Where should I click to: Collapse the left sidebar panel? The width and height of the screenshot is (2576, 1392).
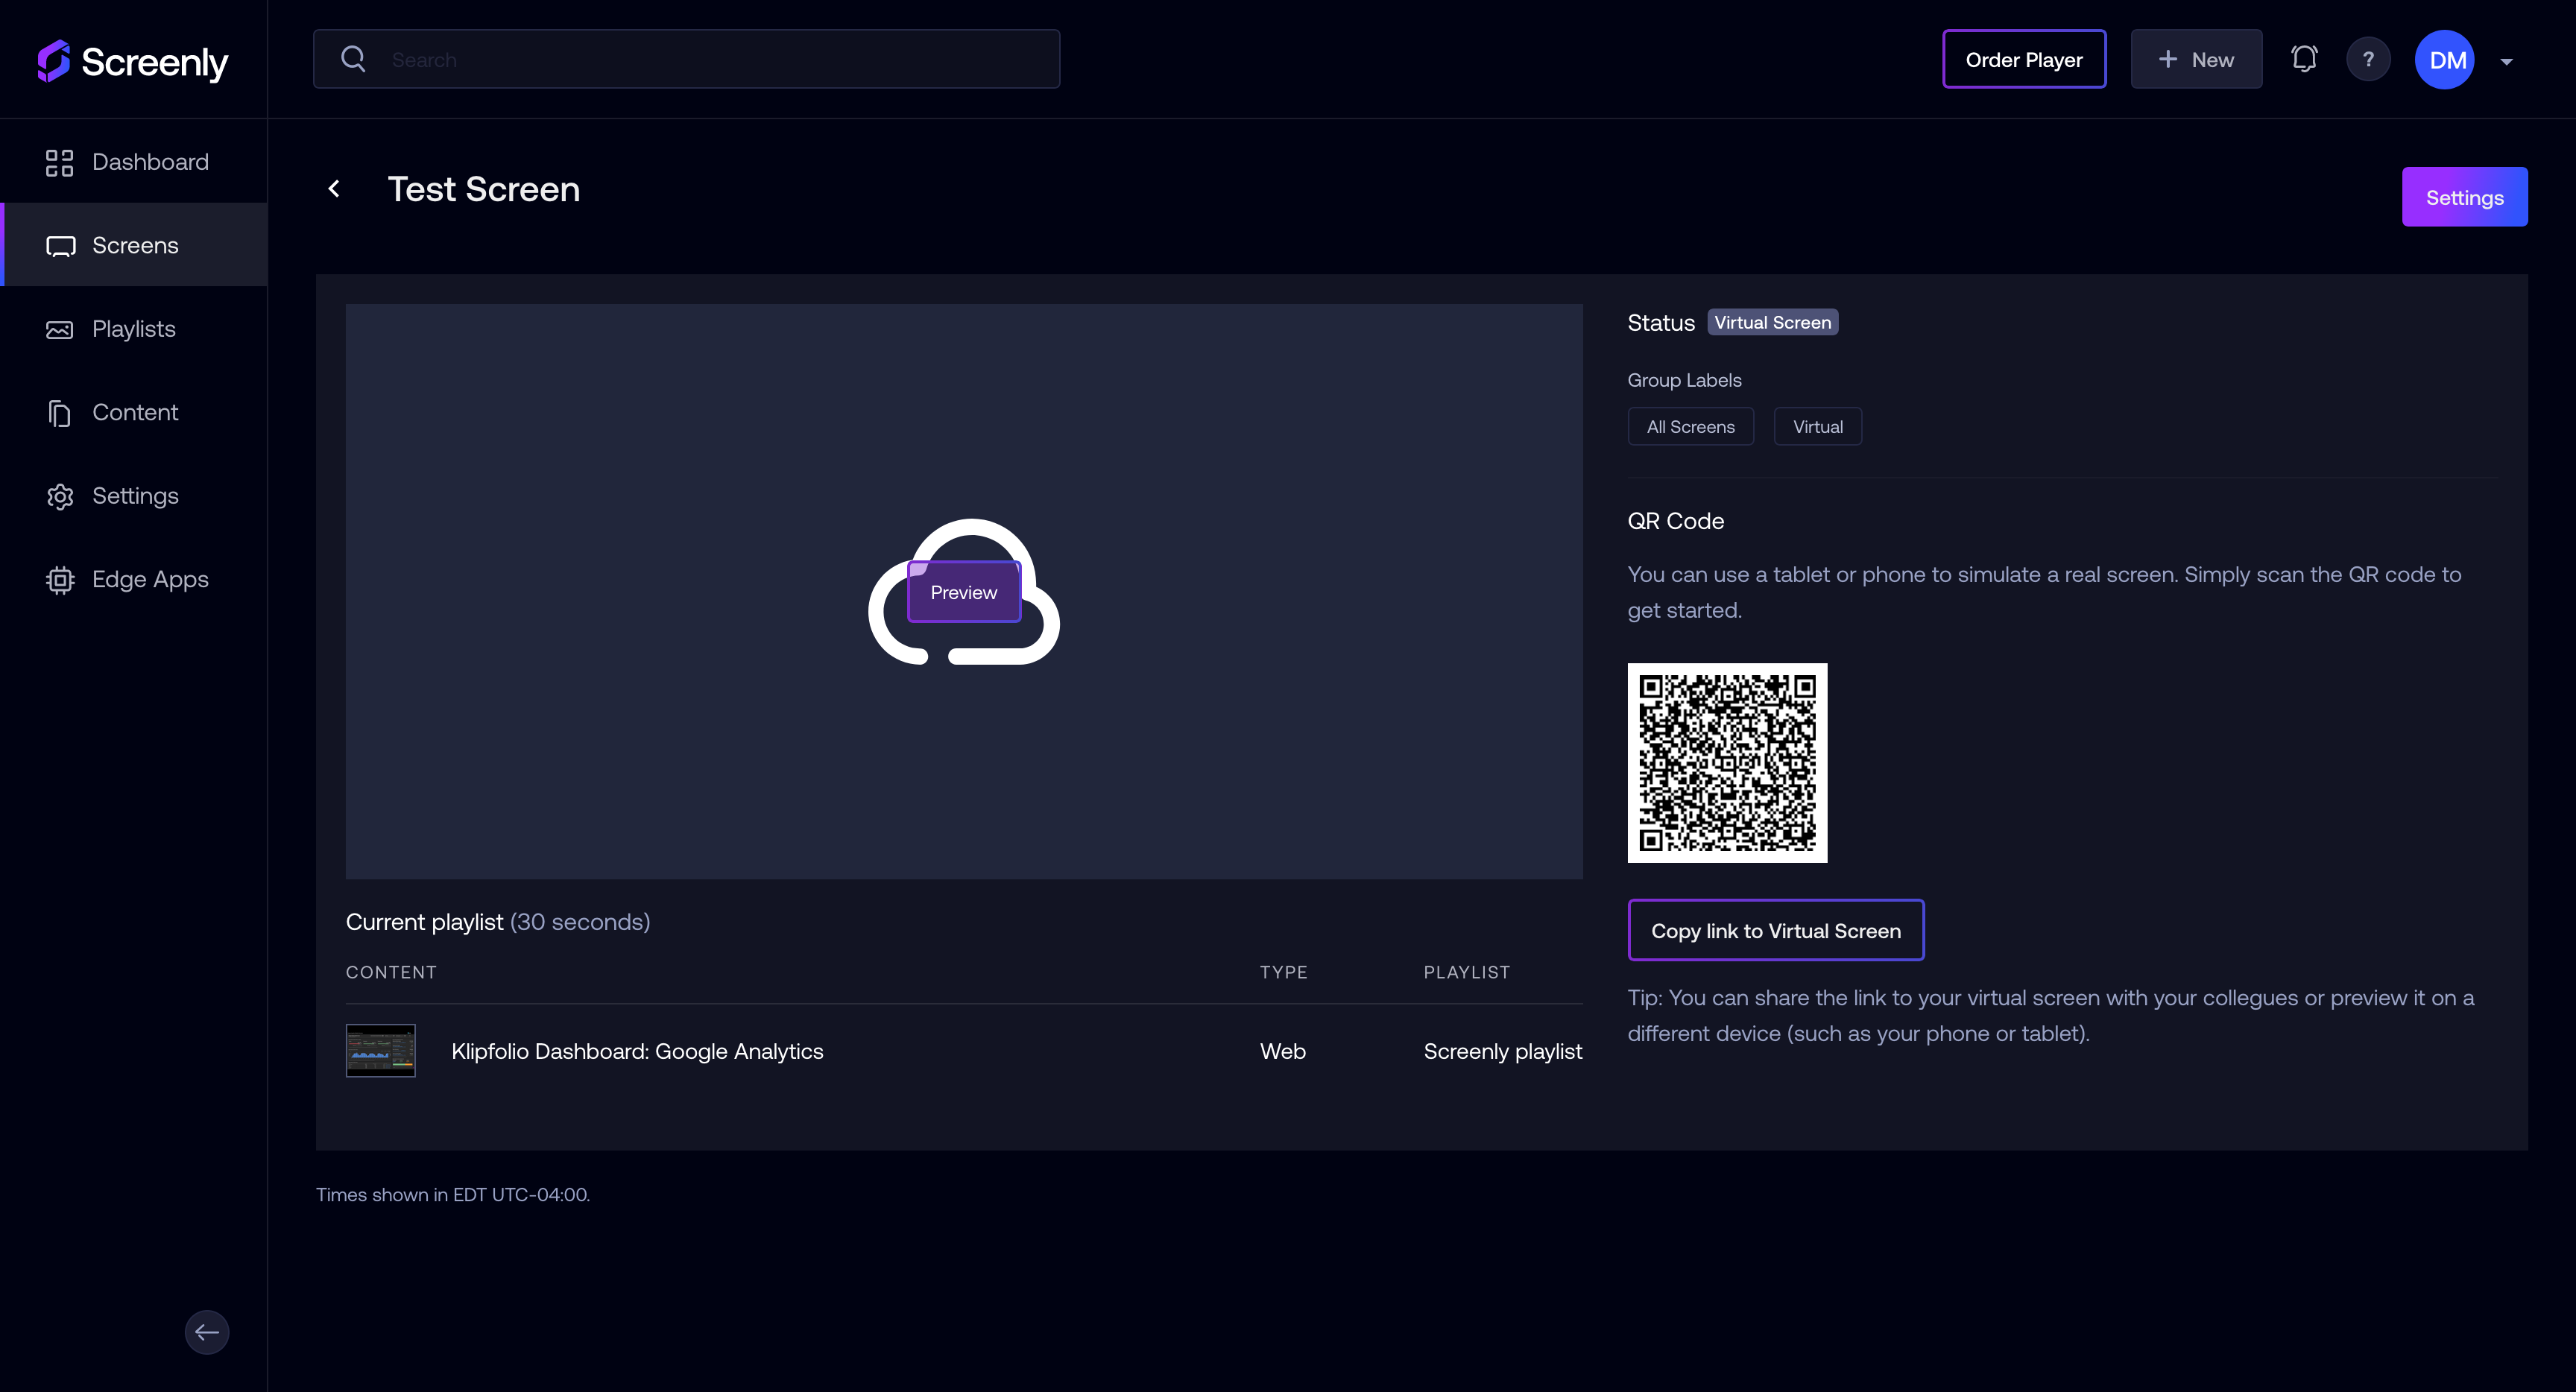coord(207,1332)
